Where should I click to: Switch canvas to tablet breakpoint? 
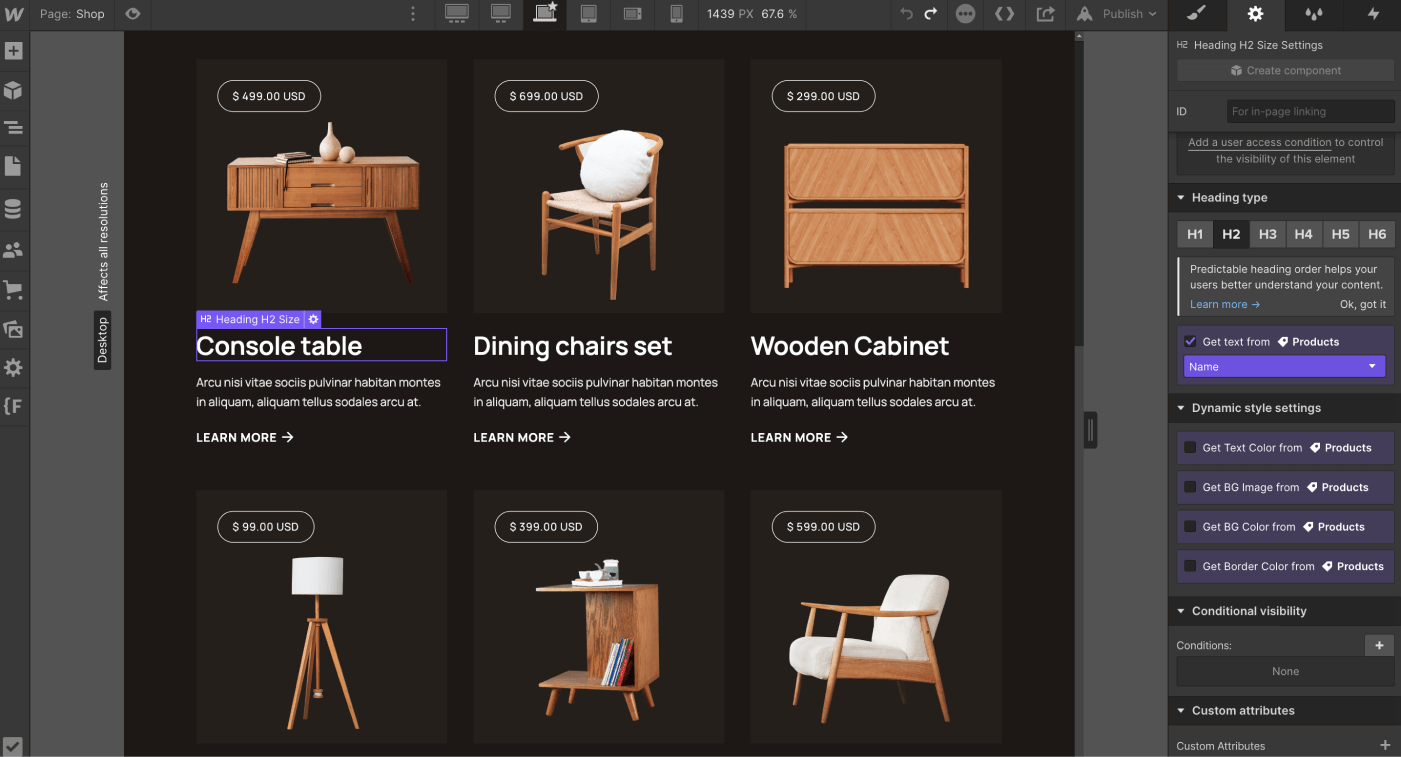coord(588,15)
